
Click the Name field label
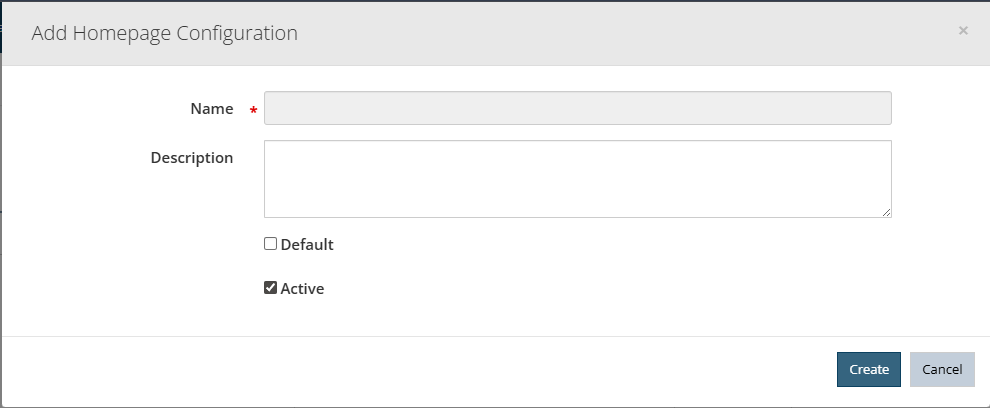pyautogui.click(x=212, y=109)
